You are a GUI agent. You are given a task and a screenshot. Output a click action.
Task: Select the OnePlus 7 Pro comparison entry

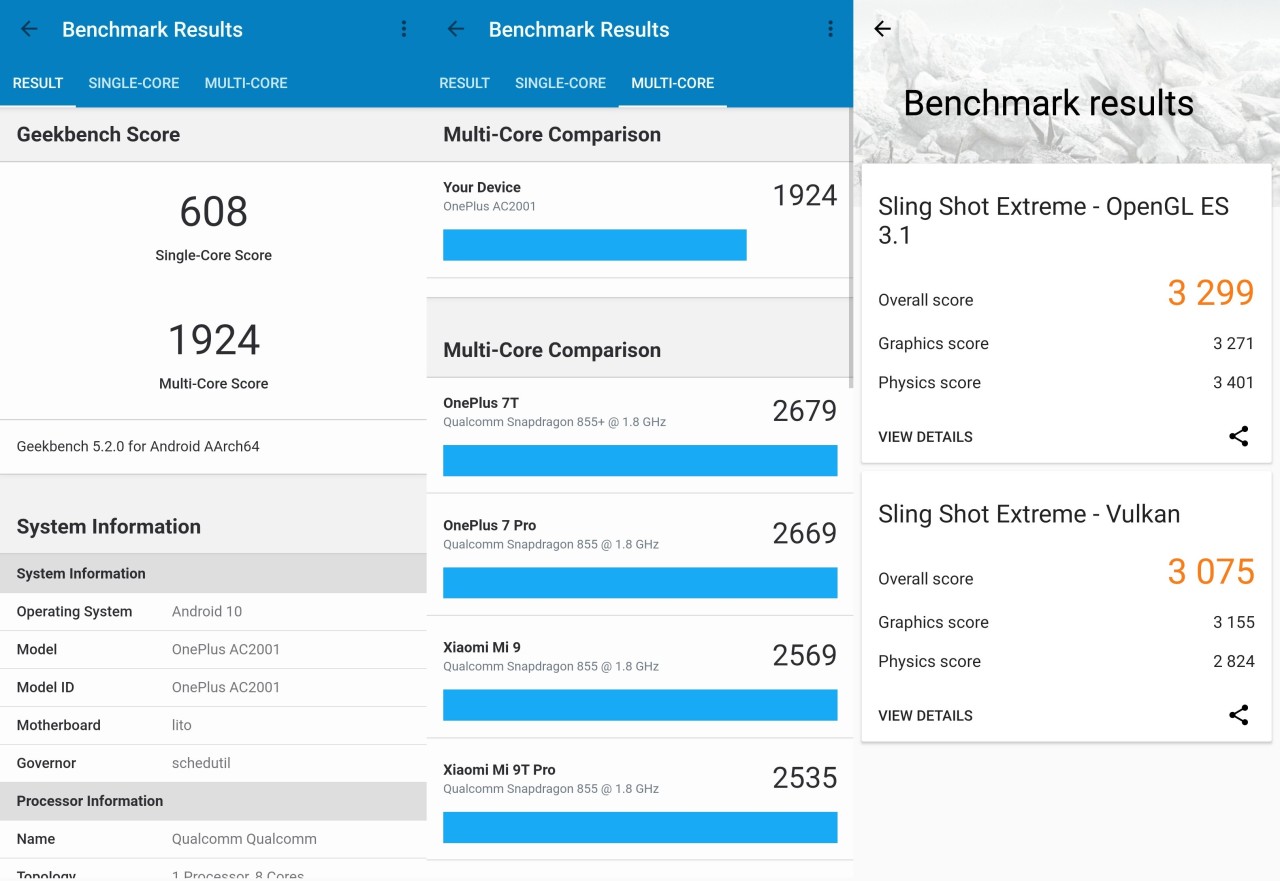pos(640,534)
